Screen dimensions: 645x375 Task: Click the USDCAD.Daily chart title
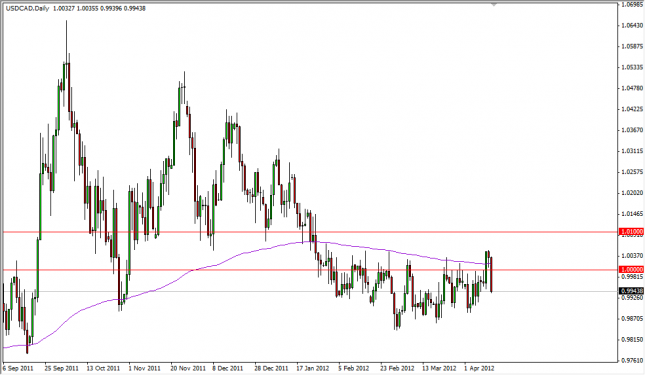pos(27,8)
